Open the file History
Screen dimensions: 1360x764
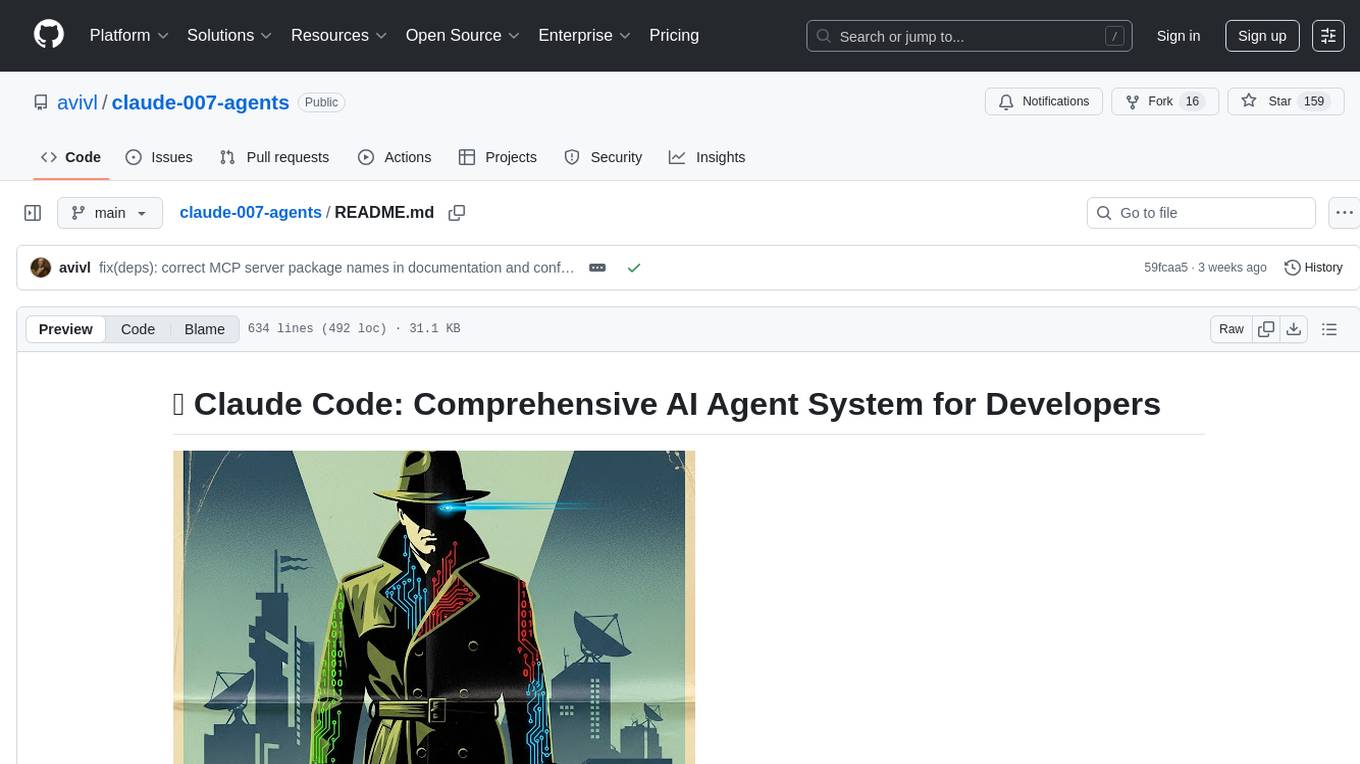pyautogui.click(x=1313, y=268)
